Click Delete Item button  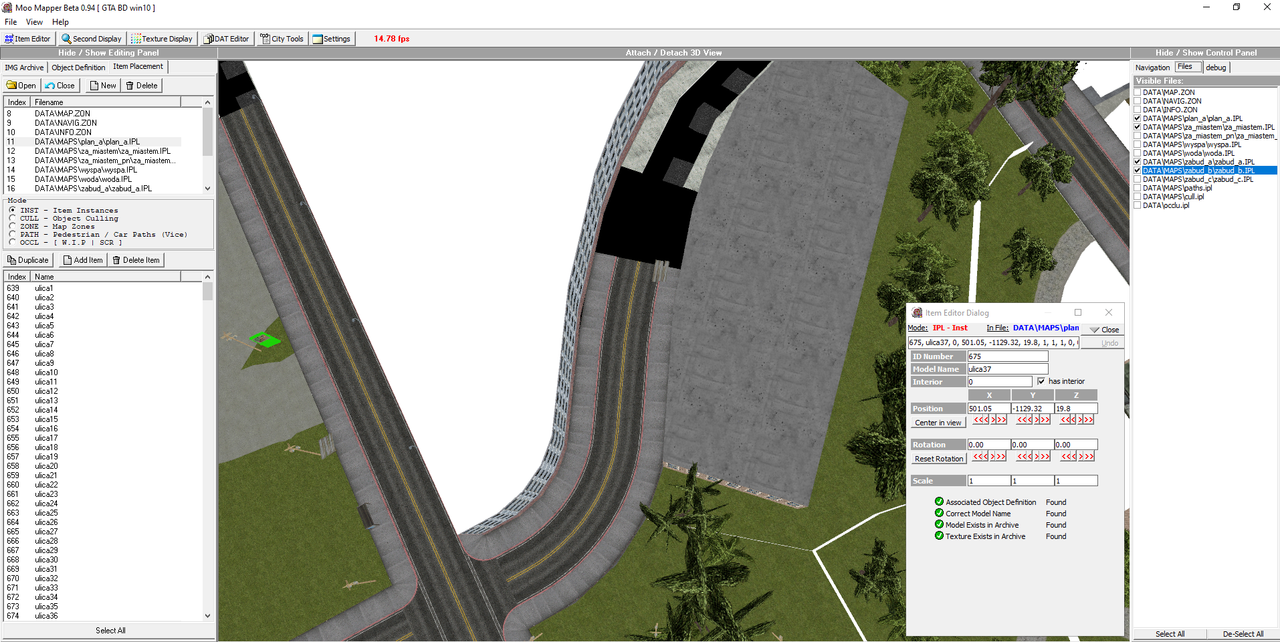[x=136, y=260]
